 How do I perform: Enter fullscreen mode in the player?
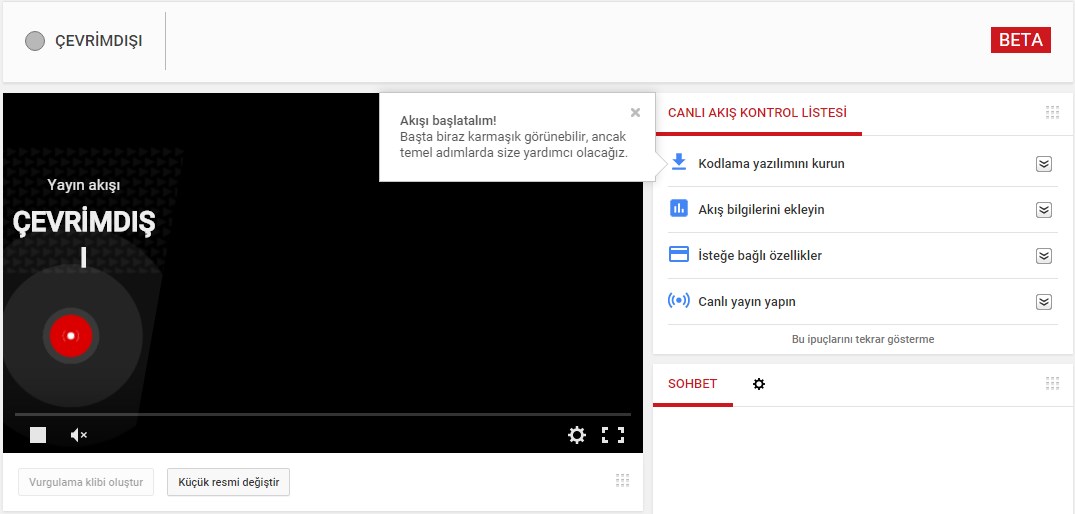[x=612, y=435]
